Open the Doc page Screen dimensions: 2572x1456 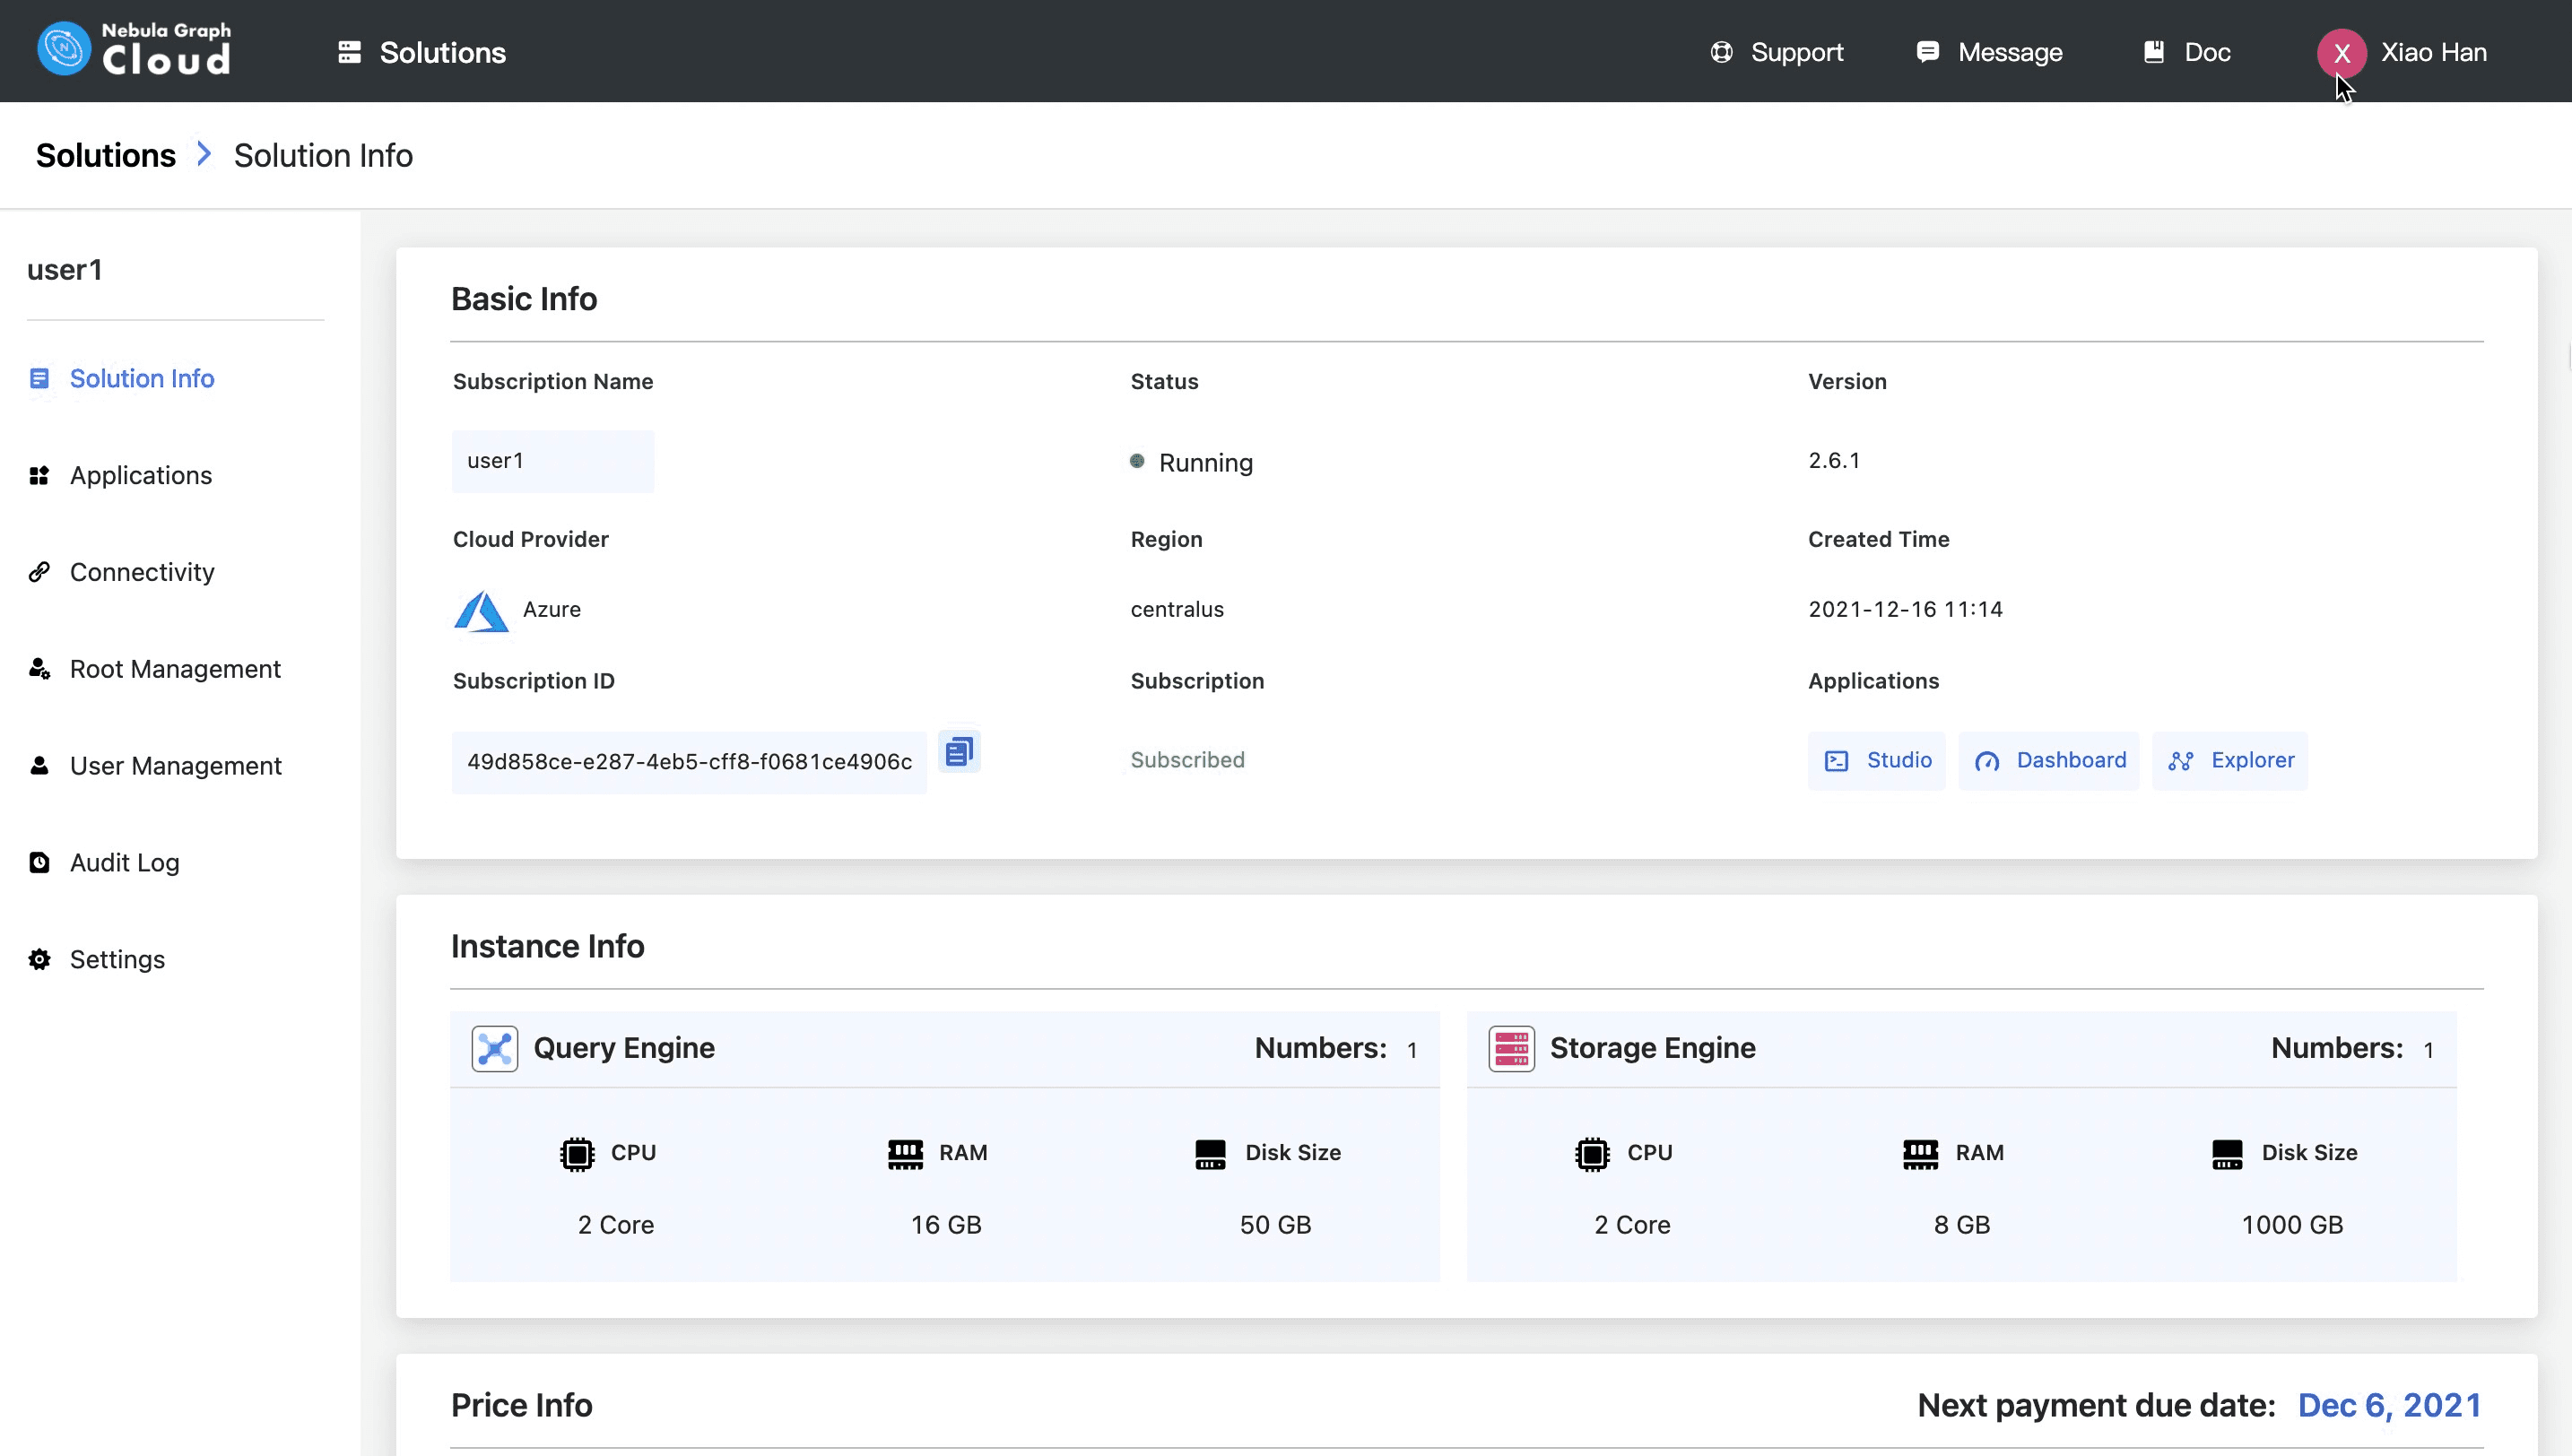click(x=2188, y=52)
